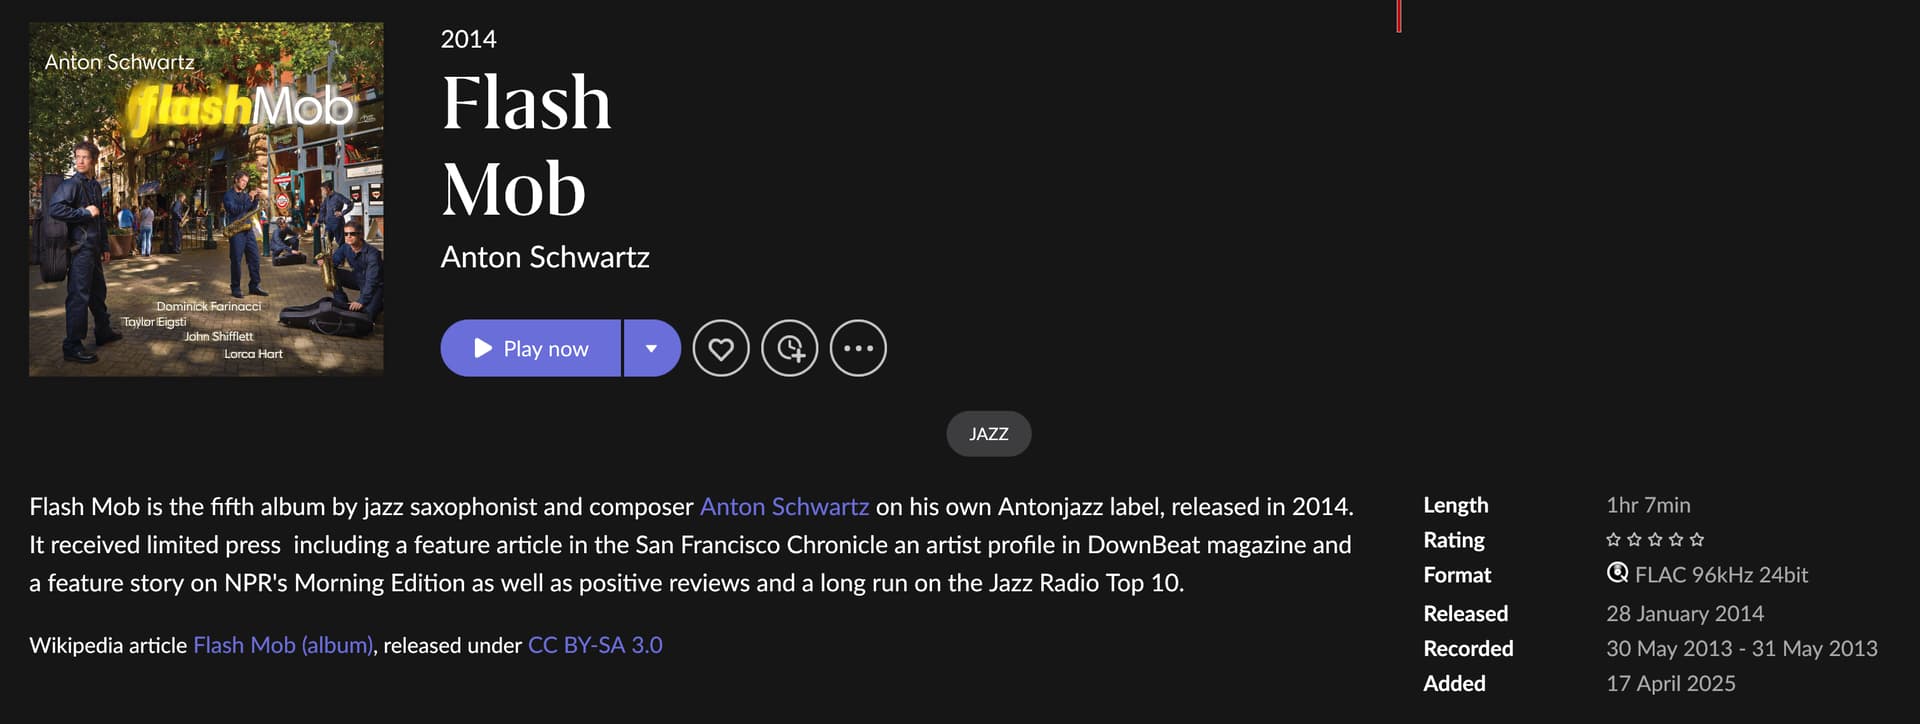Start playback with Play now button

(531, 348)
